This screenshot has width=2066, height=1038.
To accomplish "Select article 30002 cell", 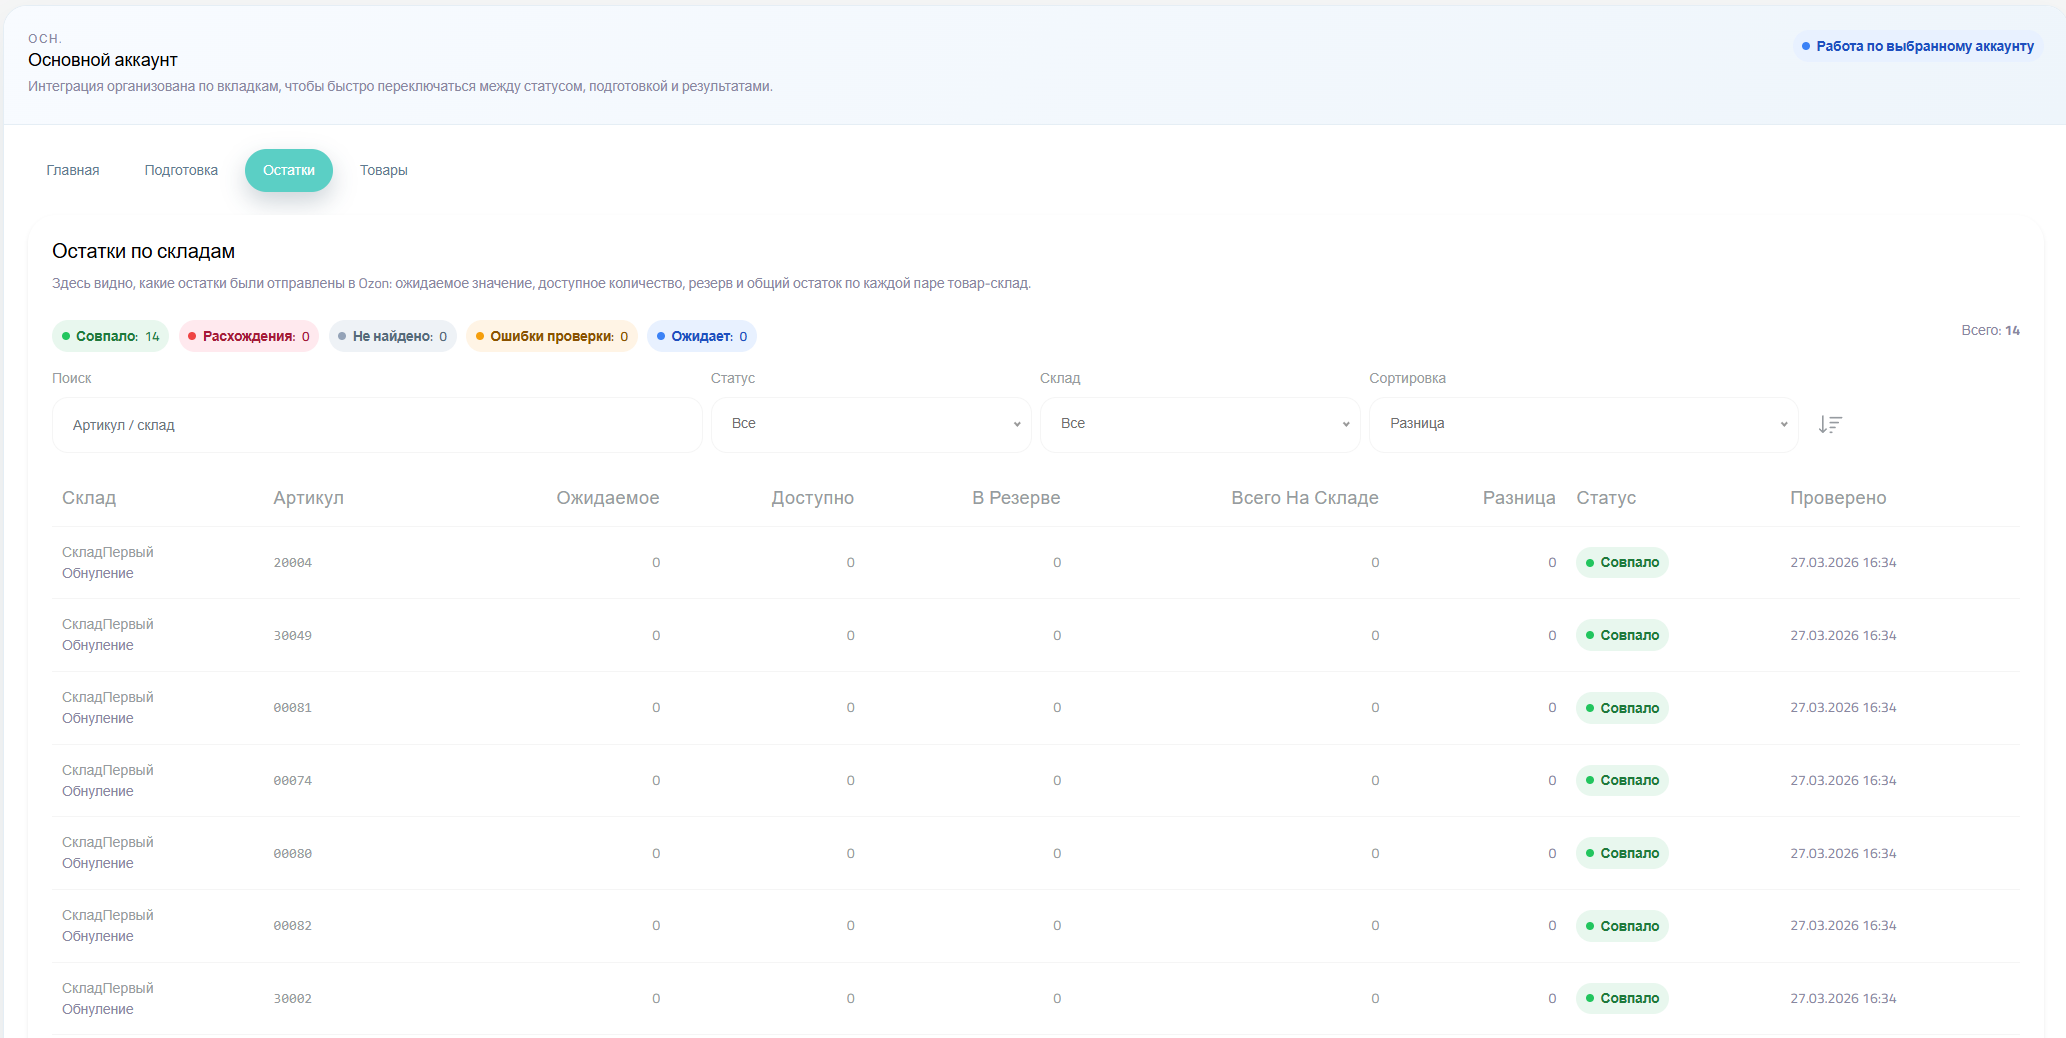I will [x=293, y=999].
